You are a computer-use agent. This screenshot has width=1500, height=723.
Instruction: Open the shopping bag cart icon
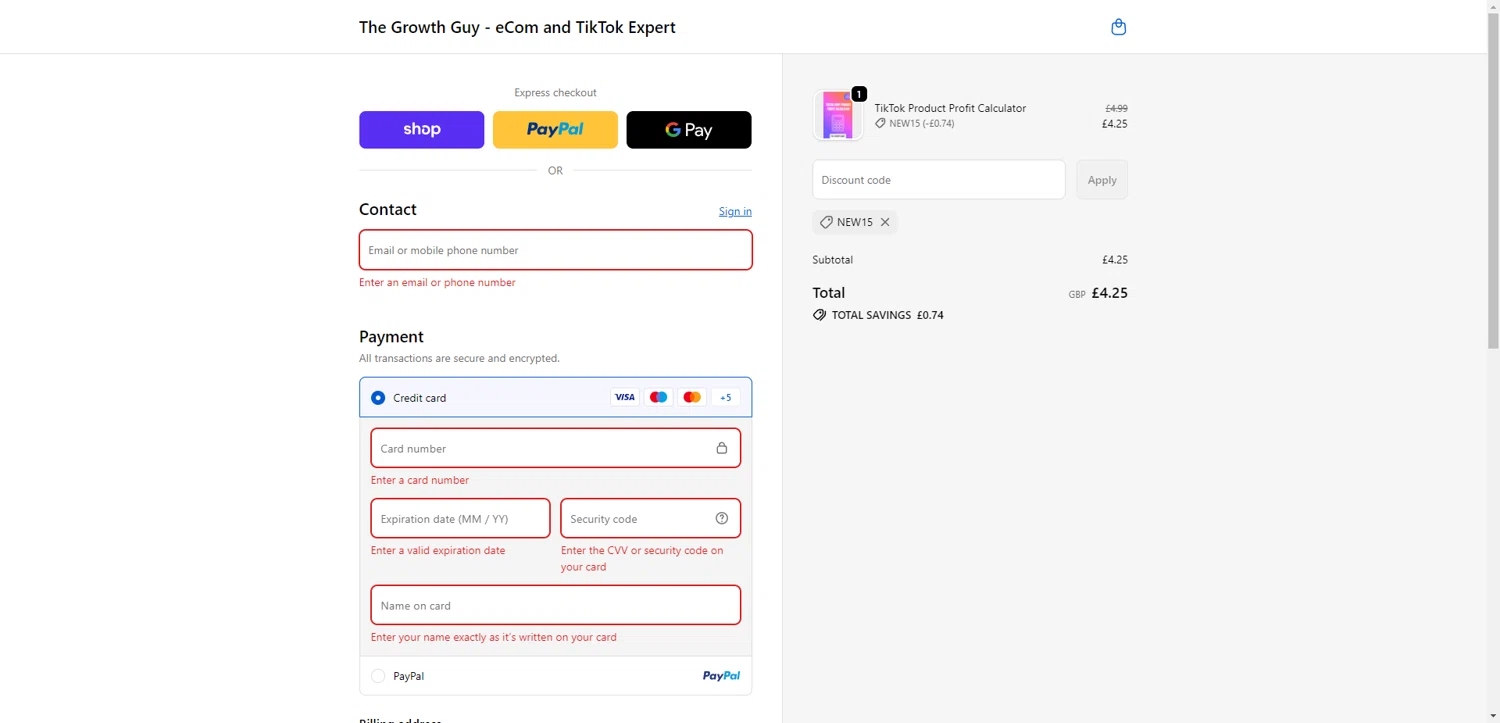pos(1118,27)
